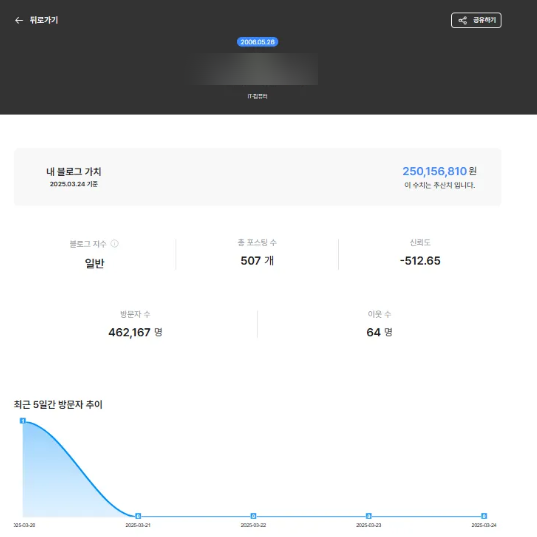Viewport: 537px width, 537px height.
Task: Click the 신뢰도 label
Action: 420,242
